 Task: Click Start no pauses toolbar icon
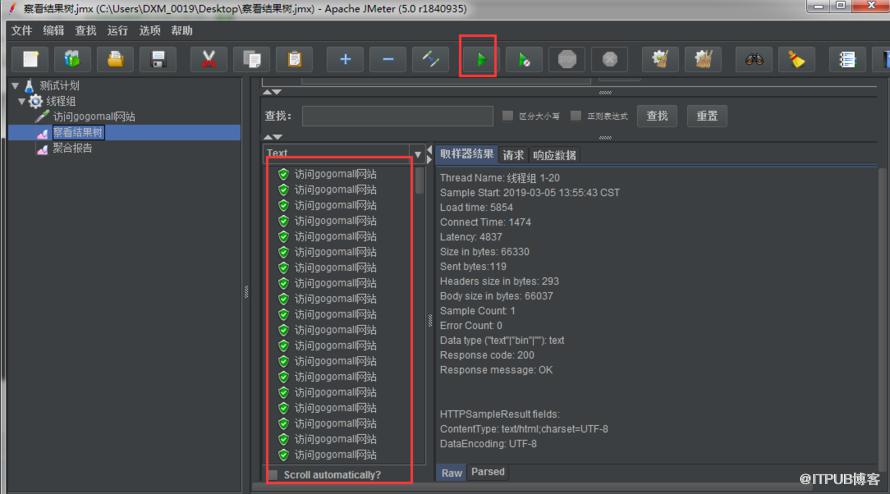[523, 59]
